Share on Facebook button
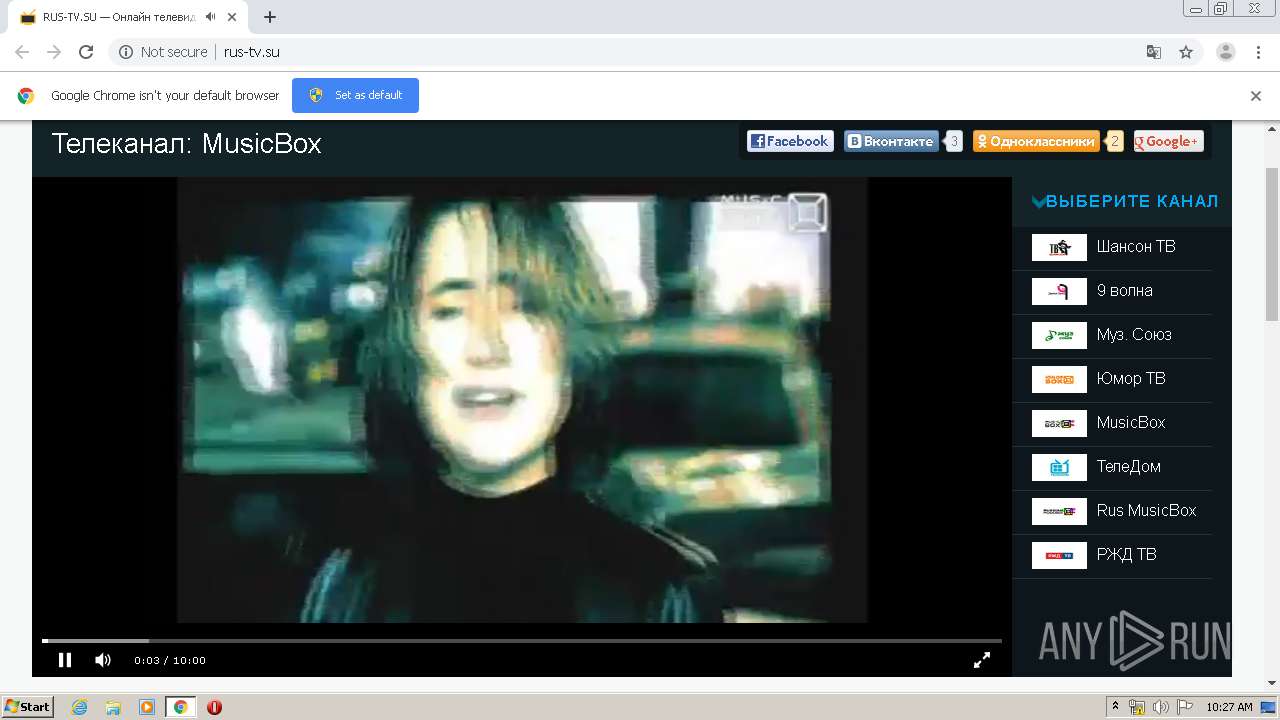This screenshot has width=1280, height=720. click(790, 142)
